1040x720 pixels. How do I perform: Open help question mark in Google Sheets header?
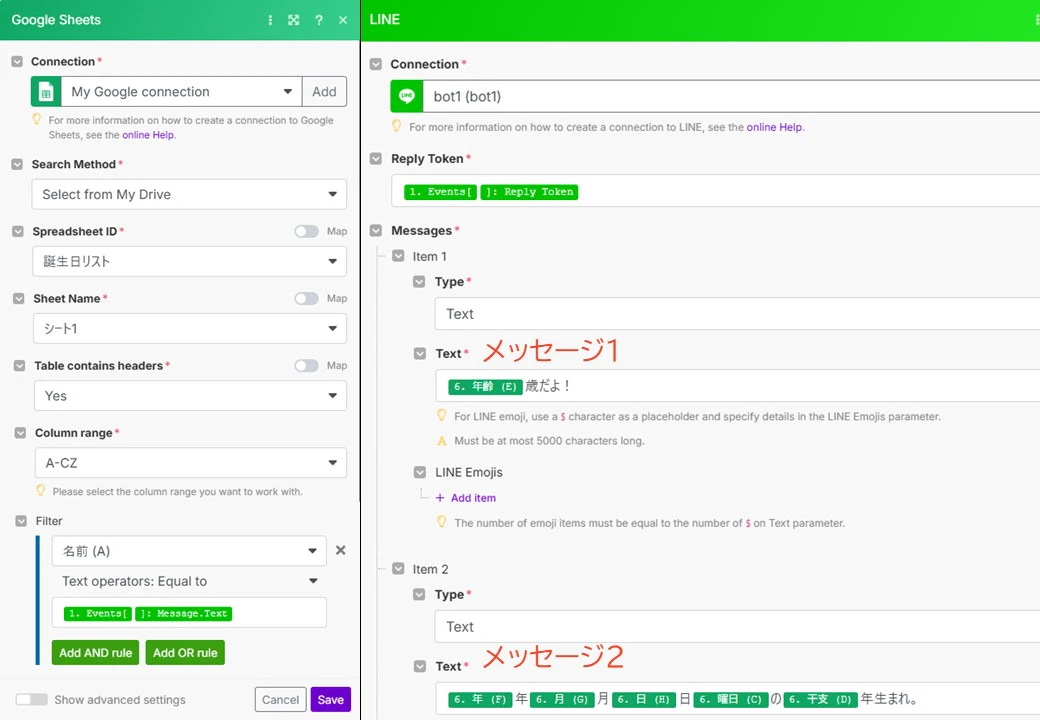click(x=319, y=20)
